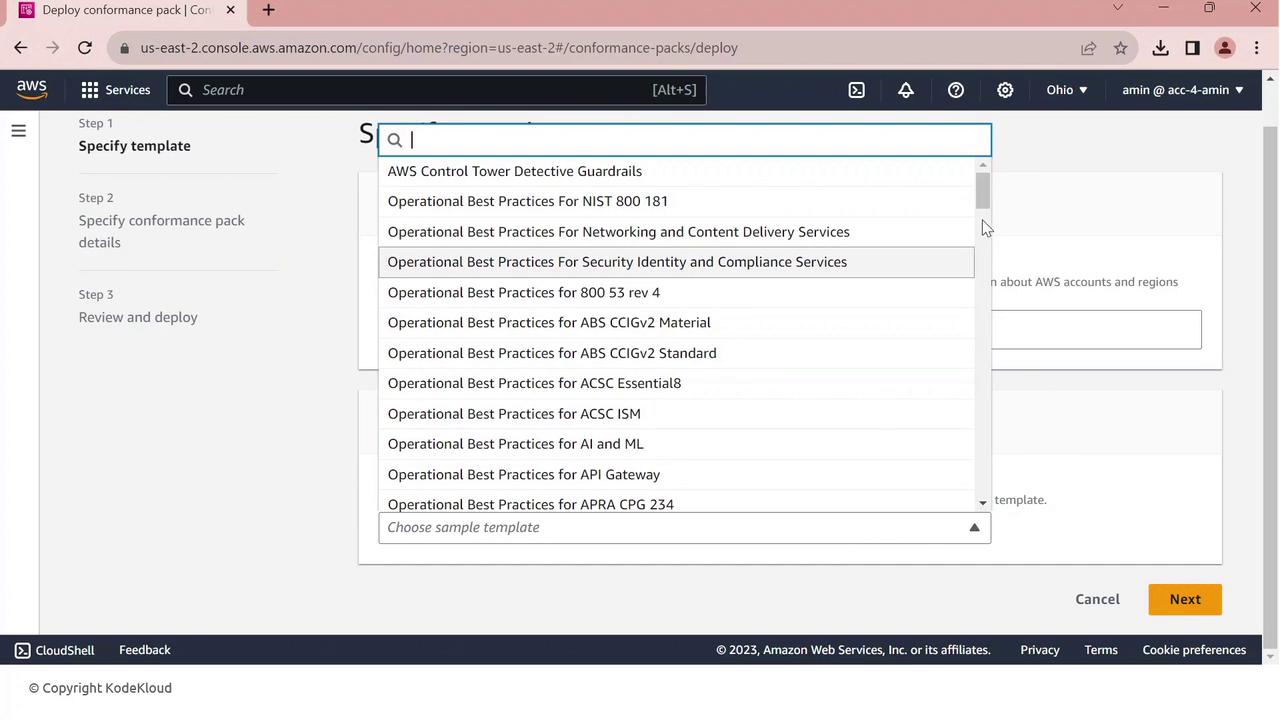Go back with browser back arrow

(x=21, y=48)
